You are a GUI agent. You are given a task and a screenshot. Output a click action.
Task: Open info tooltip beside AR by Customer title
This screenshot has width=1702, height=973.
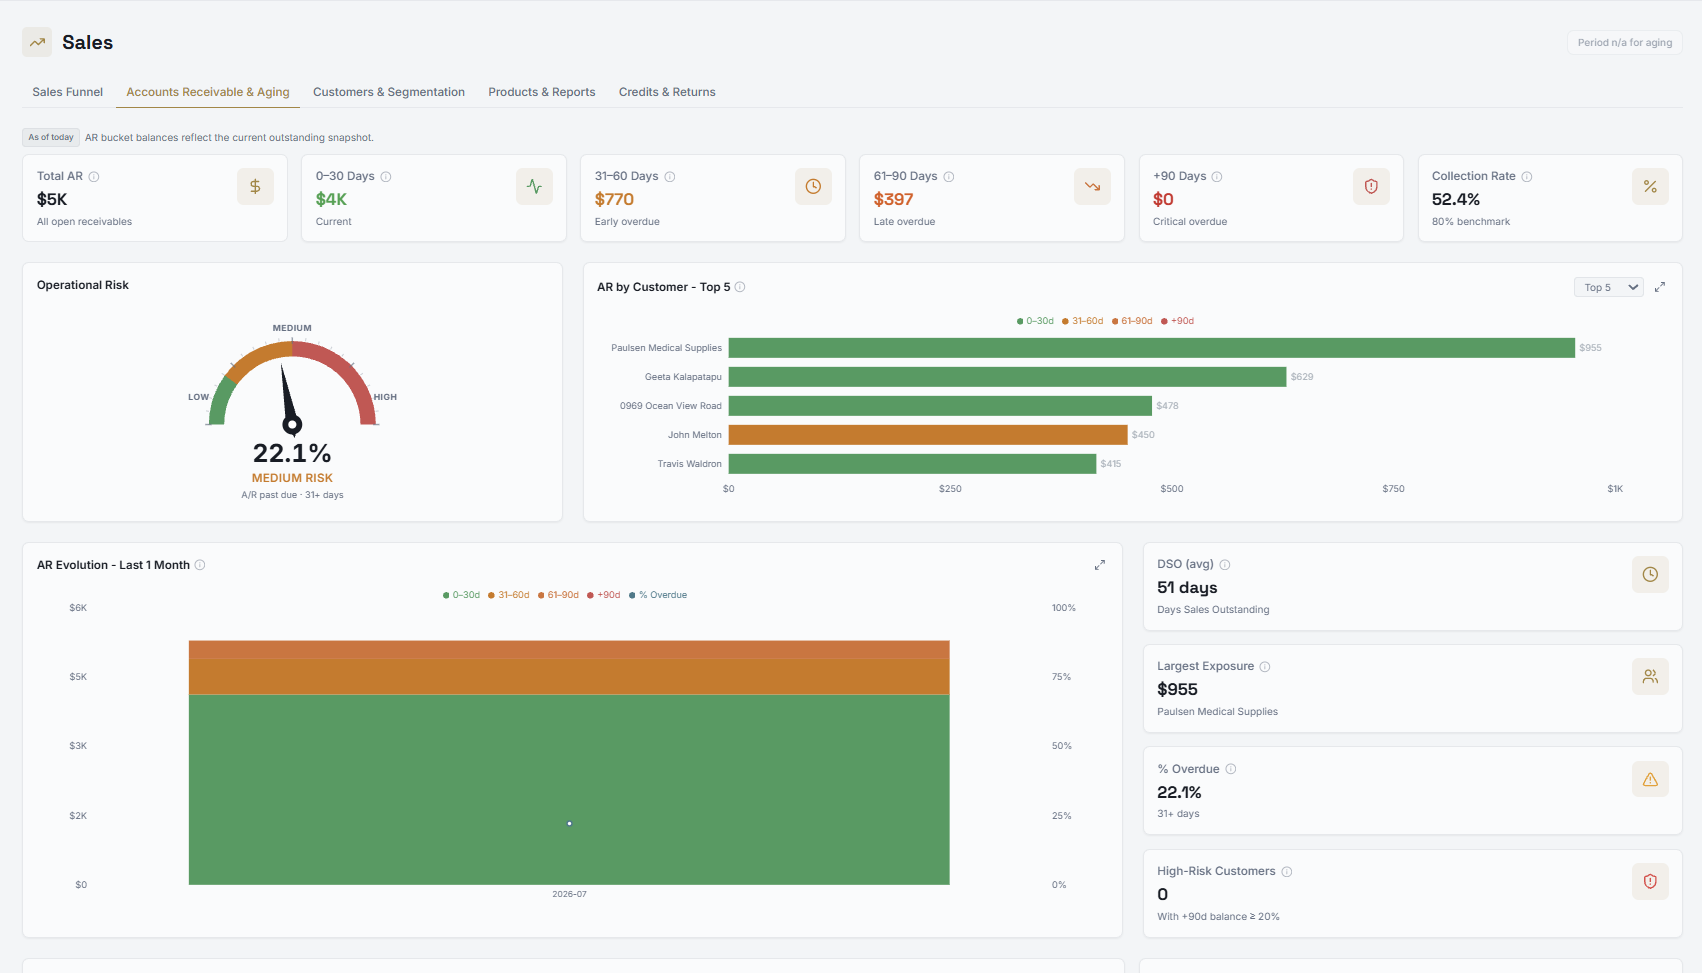coord(740,287)
